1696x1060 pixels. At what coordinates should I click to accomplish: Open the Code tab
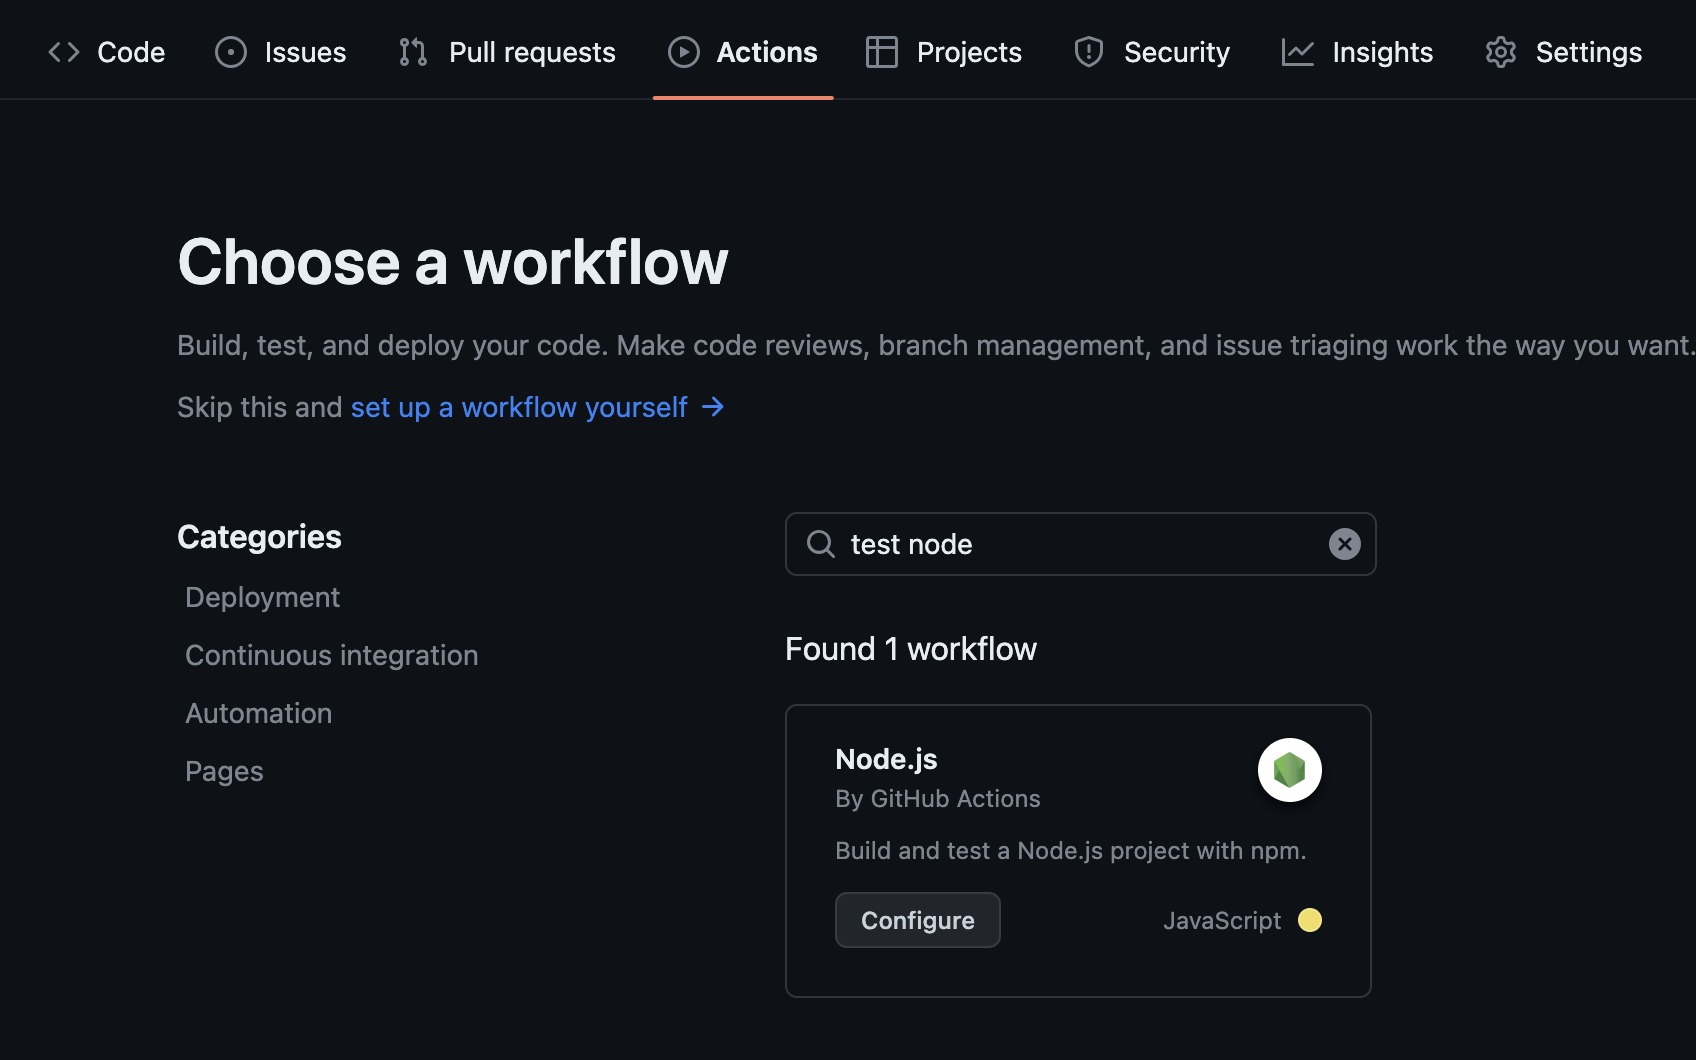[x=130, y=51]
